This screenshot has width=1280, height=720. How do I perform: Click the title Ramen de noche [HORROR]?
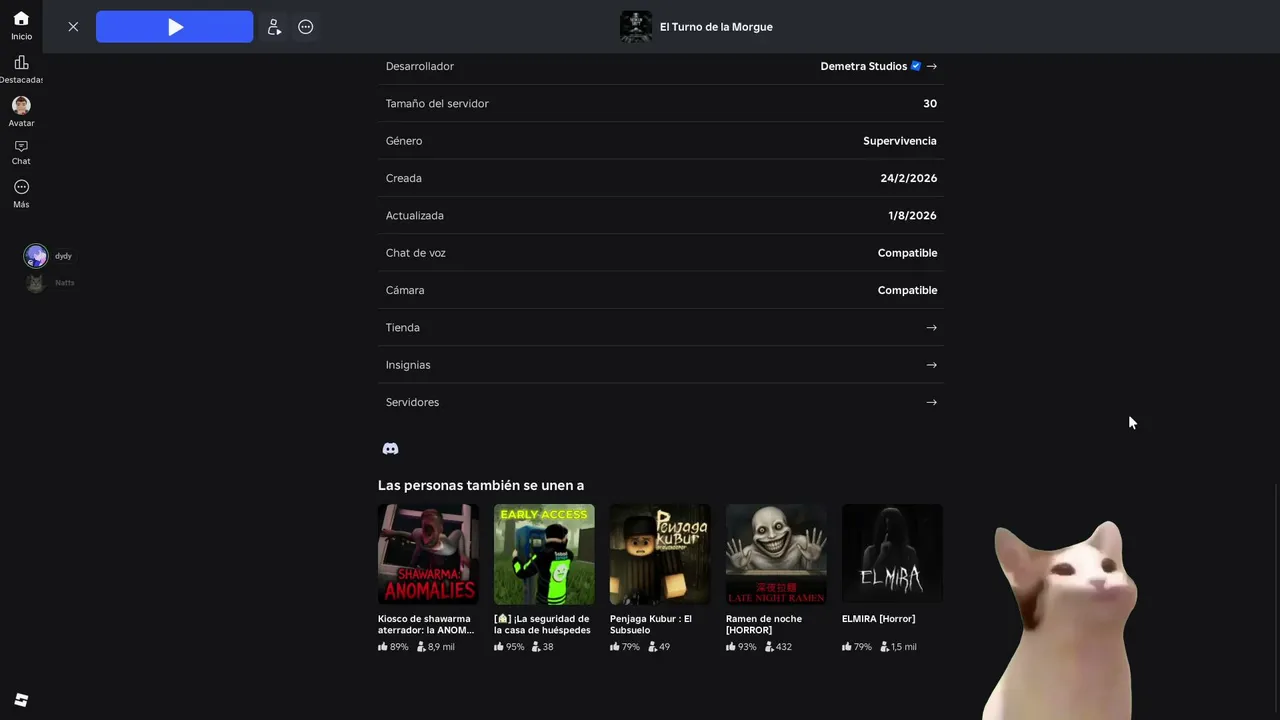[764, 625]
